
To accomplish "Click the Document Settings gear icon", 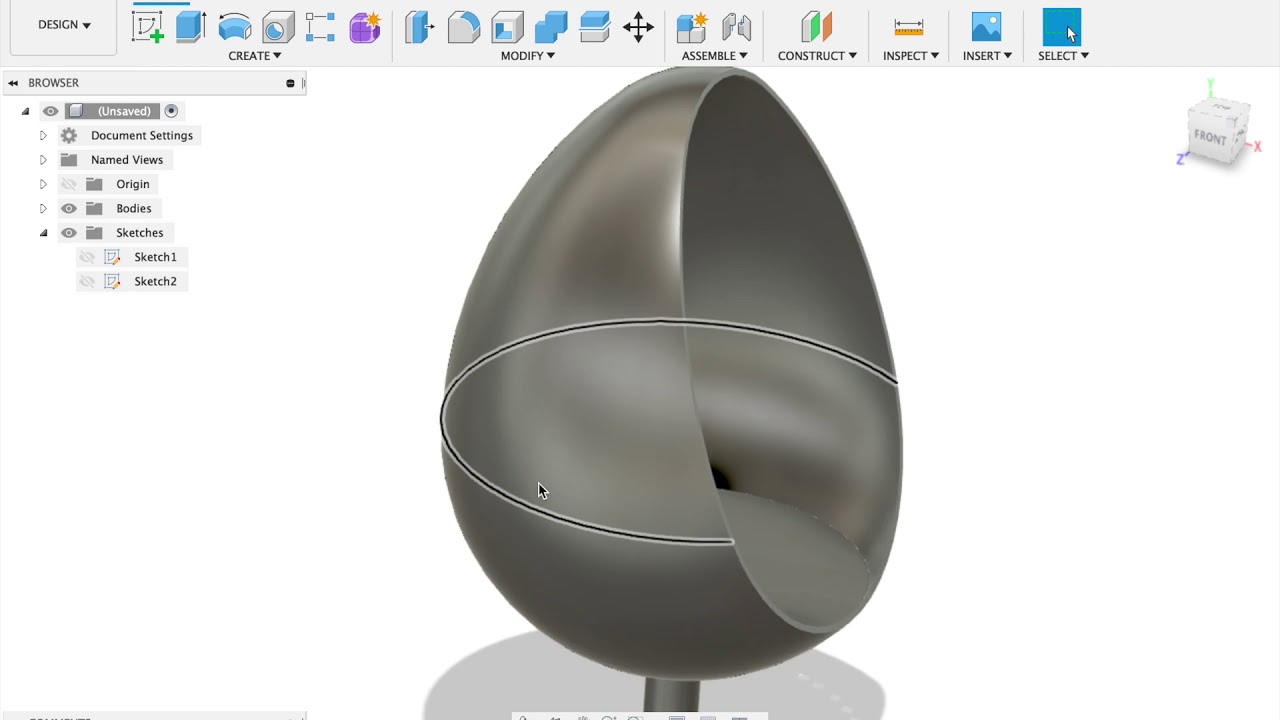I will click(69, 135).
